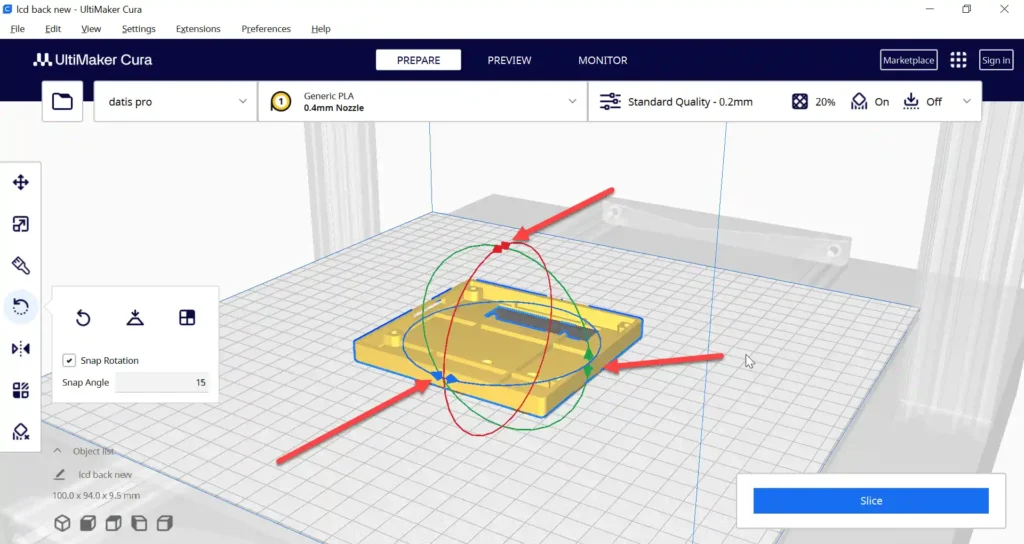Switch to right side view
This screenshot has width=1024, height=544.
[x=165, y=523]
